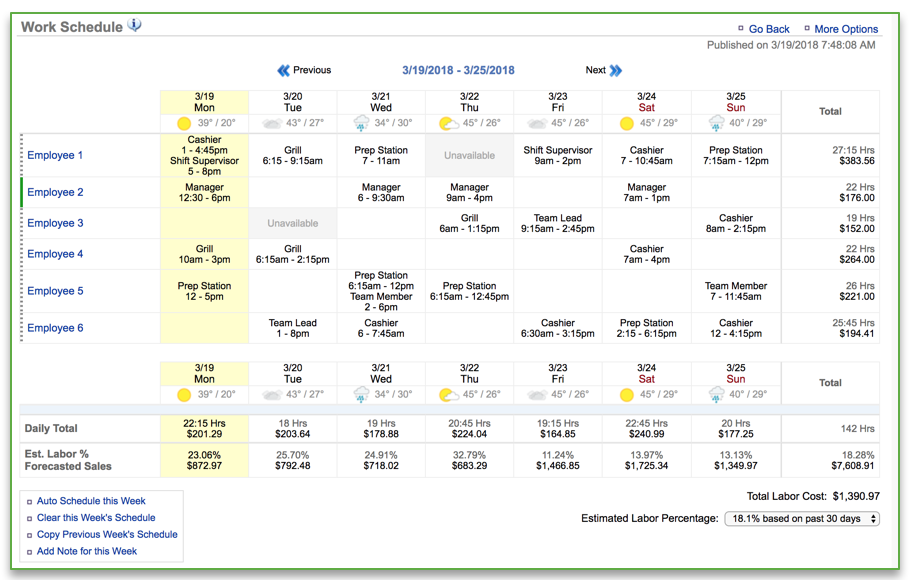This screenshot has height=580, width=912.
Task: Click the snow icon for Wed 3/21 in lower totals header
Action: pos(361,395)
